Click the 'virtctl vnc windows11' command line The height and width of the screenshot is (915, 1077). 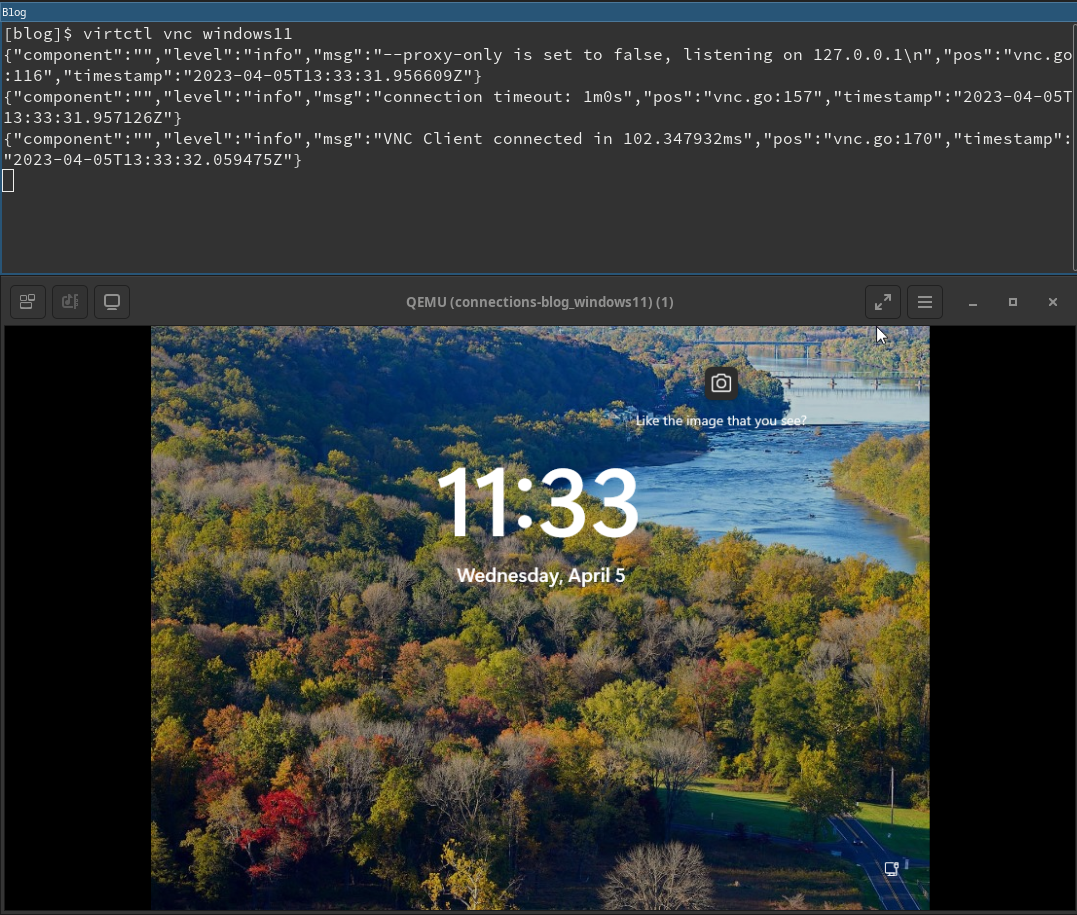pos(187,34)
